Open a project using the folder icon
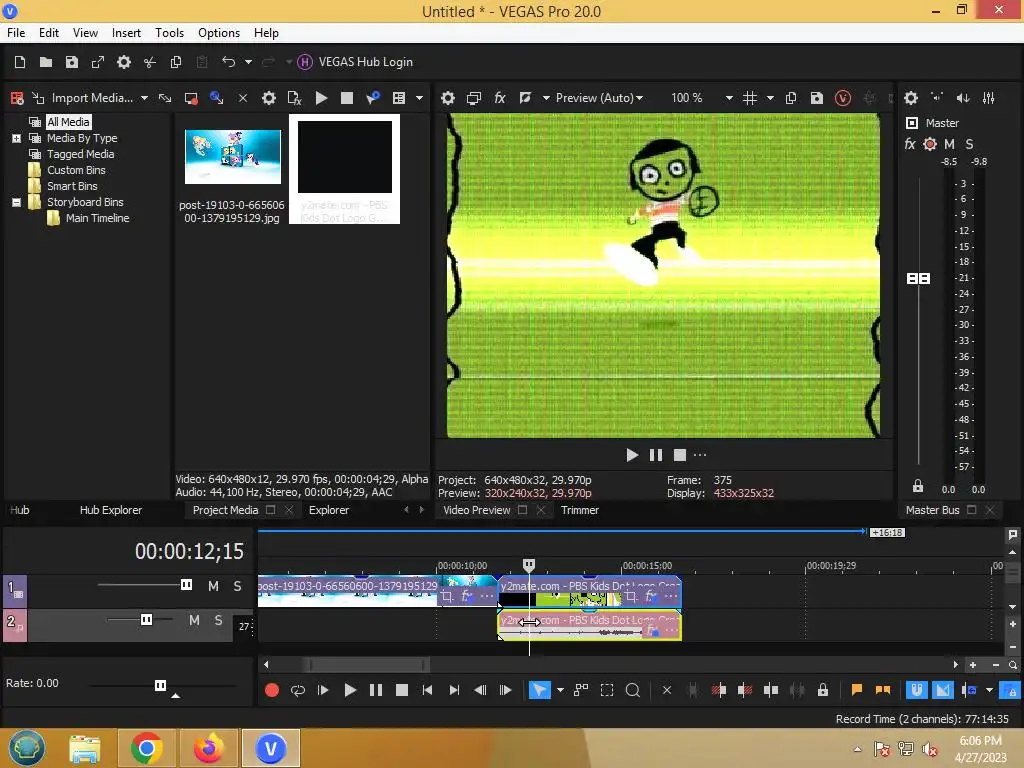 46,62
